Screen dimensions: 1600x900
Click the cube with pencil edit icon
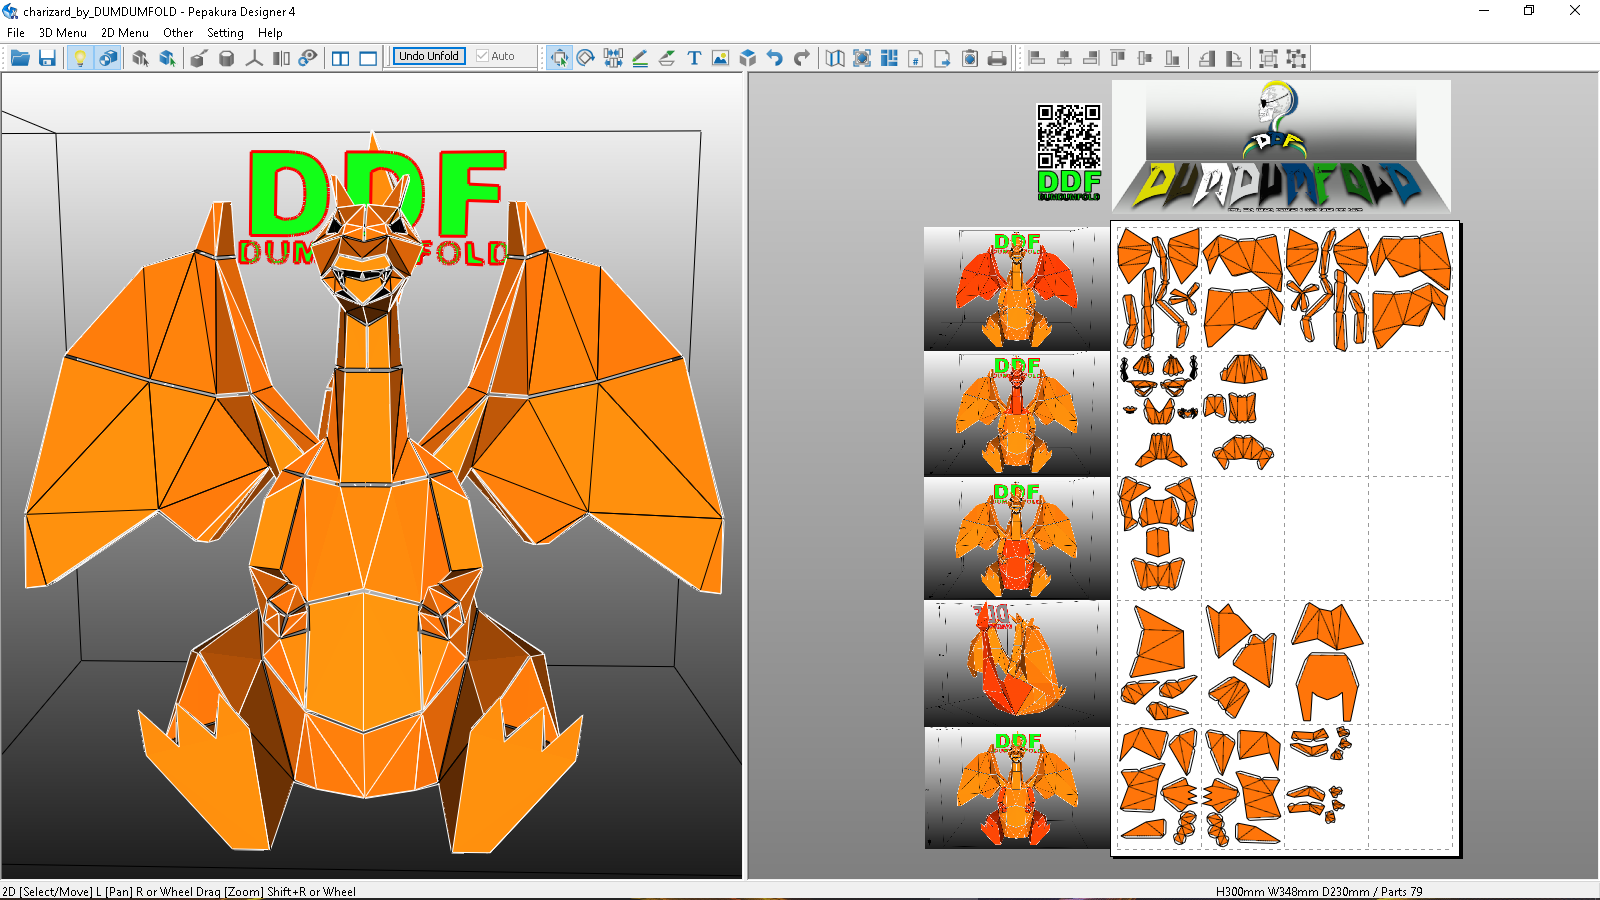199,58
